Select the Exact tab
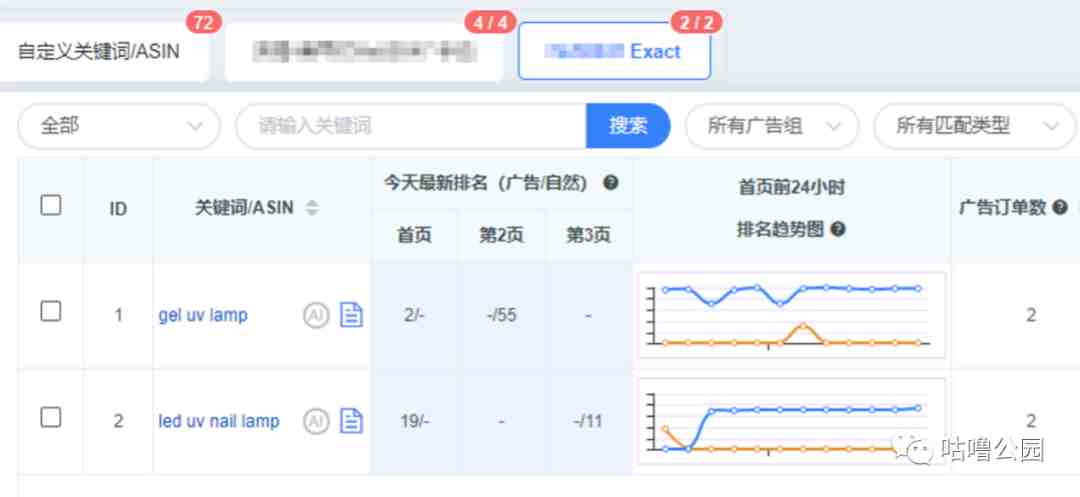 pos(614,51)
